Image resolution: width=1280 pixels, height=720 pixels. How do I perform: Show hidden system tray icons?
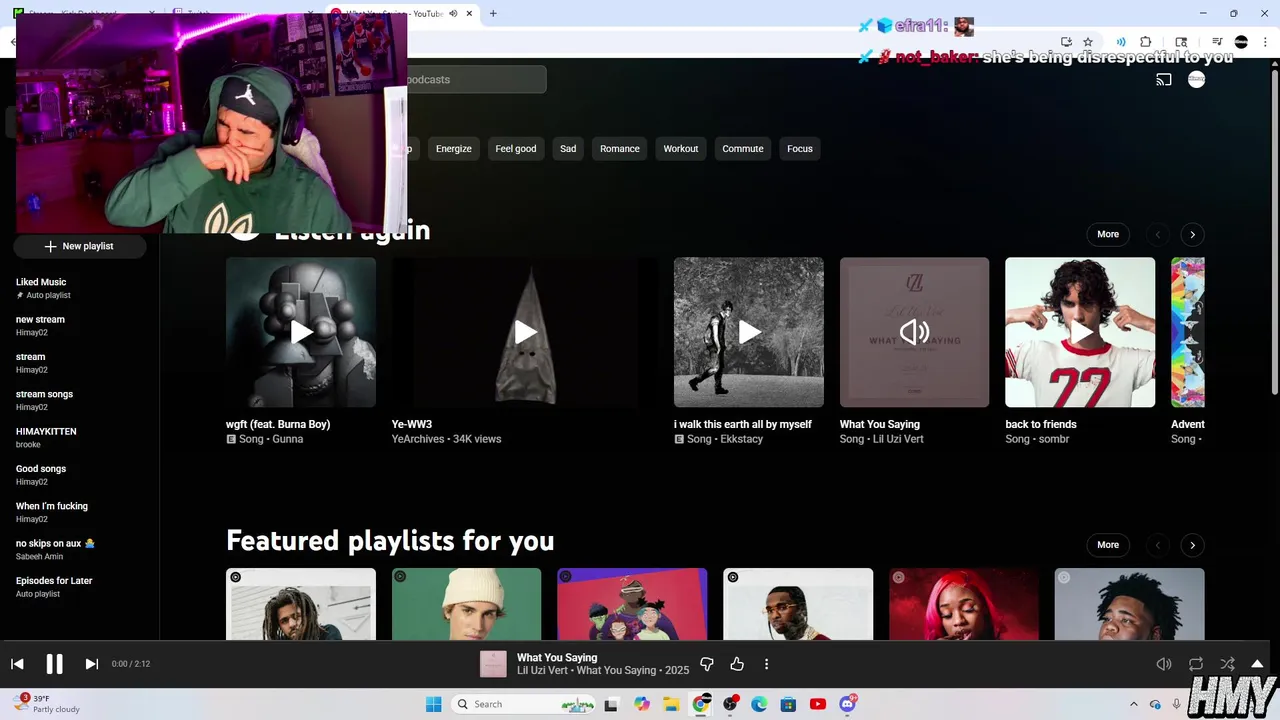tap(1133, 704)
